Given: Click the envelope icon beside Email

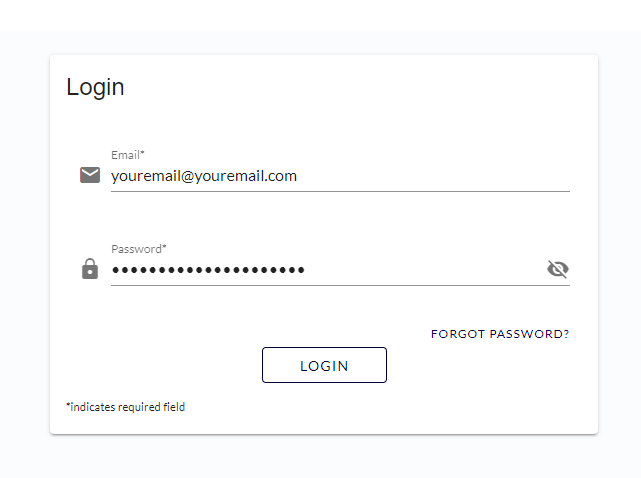Looking at the screenshot, I should pos(90,175).
